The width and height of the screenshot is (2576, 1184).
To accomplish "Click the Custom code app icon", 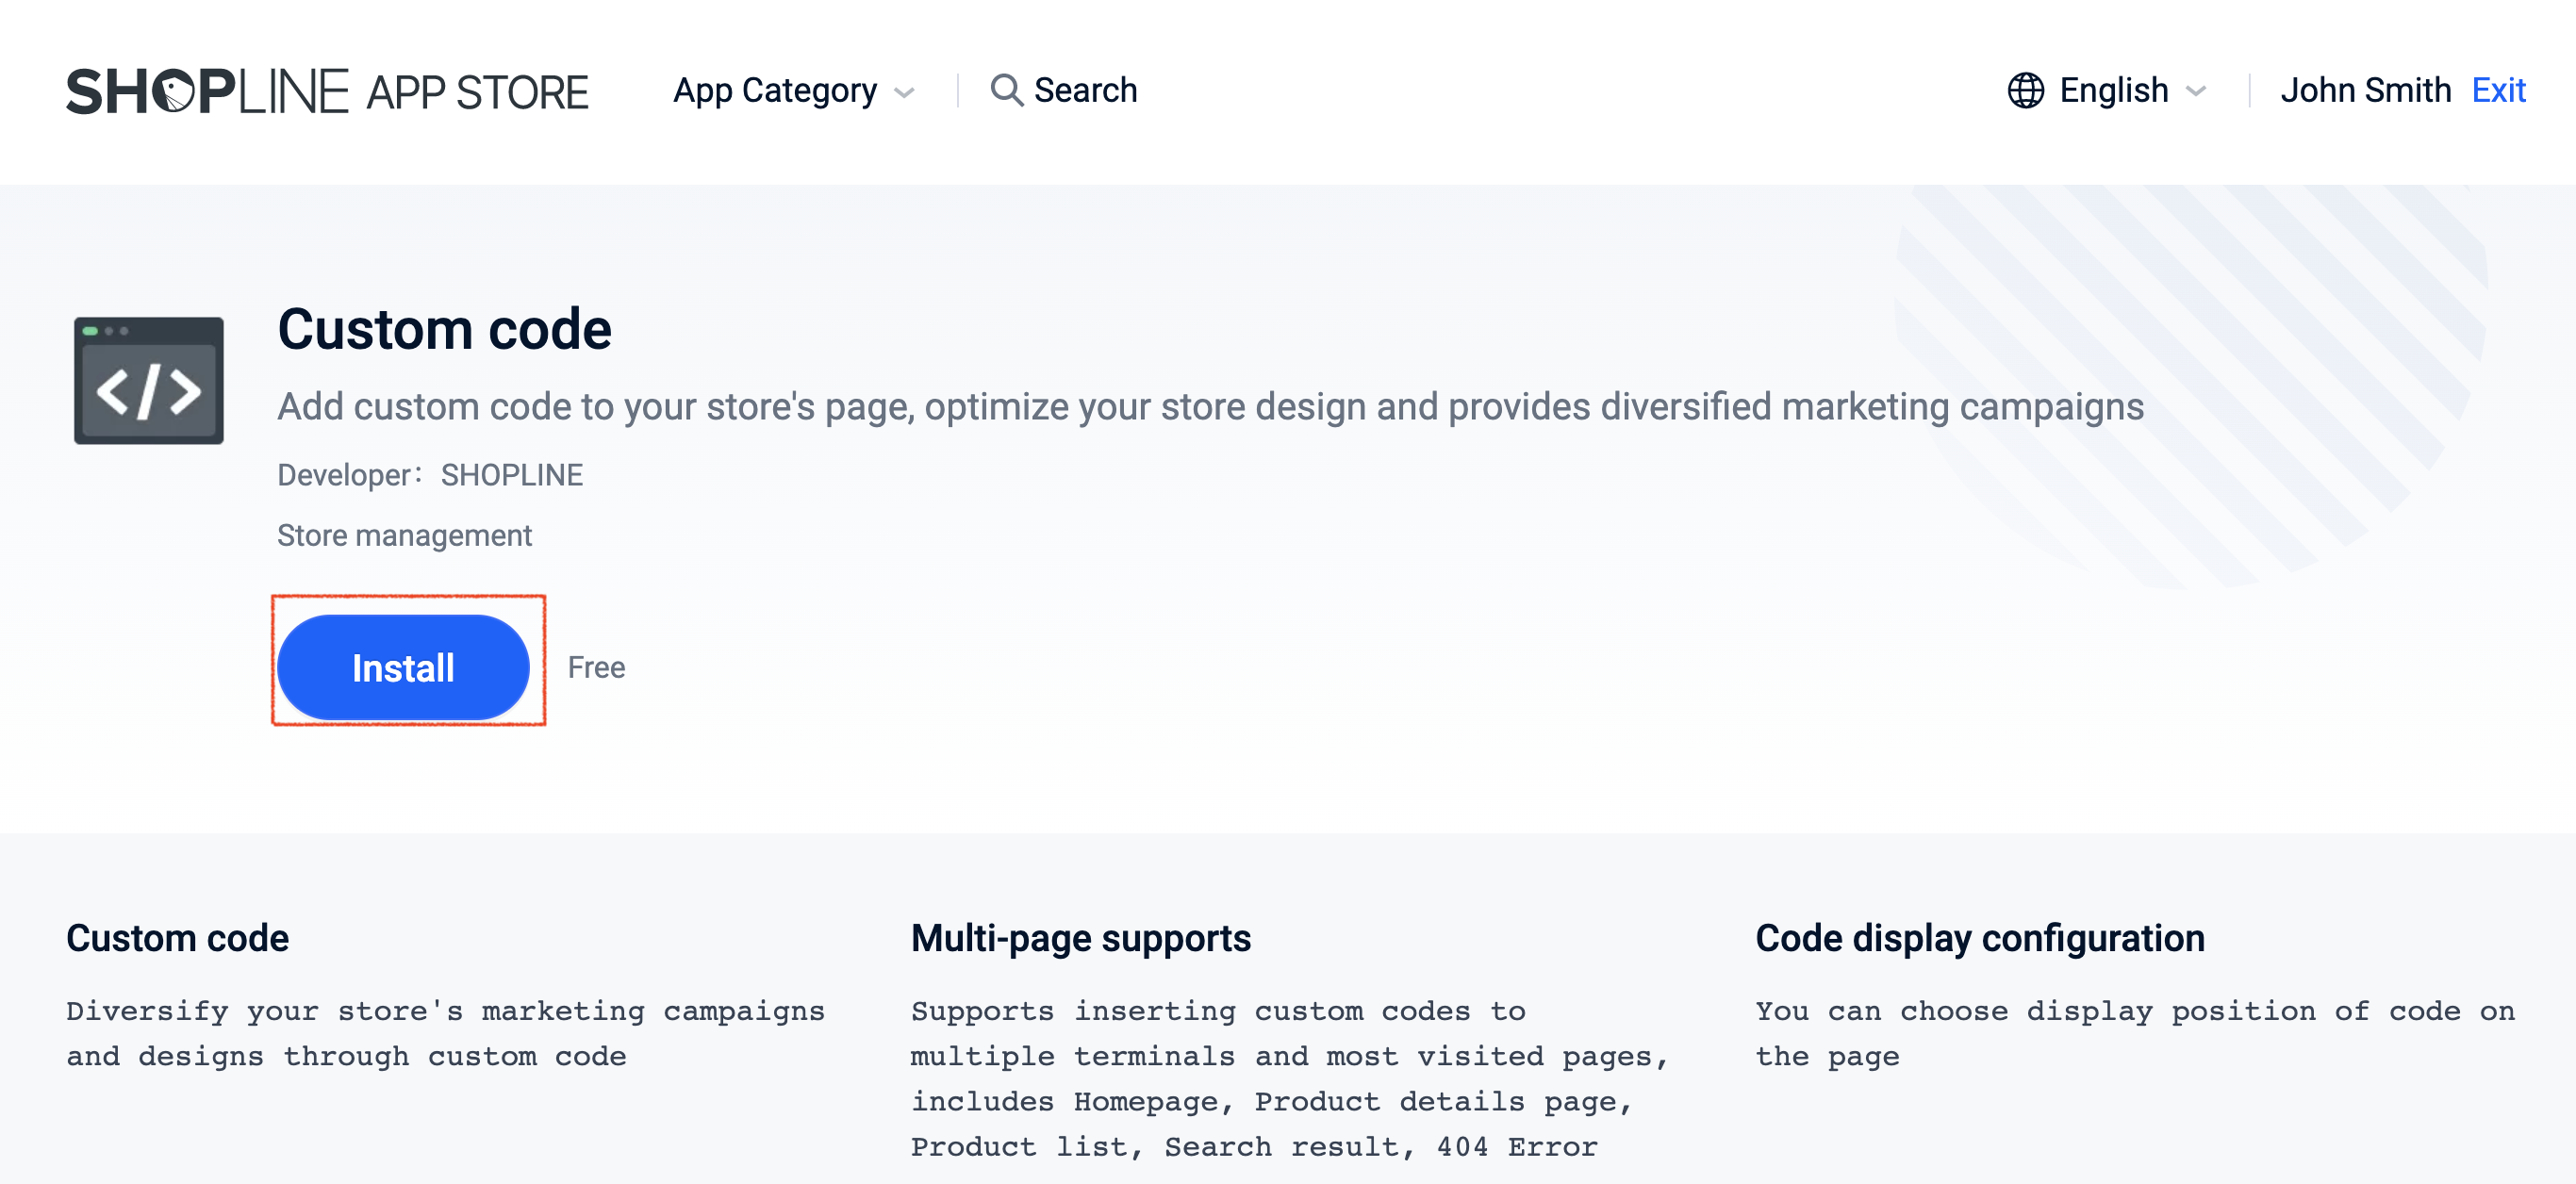I will (149, 380).
